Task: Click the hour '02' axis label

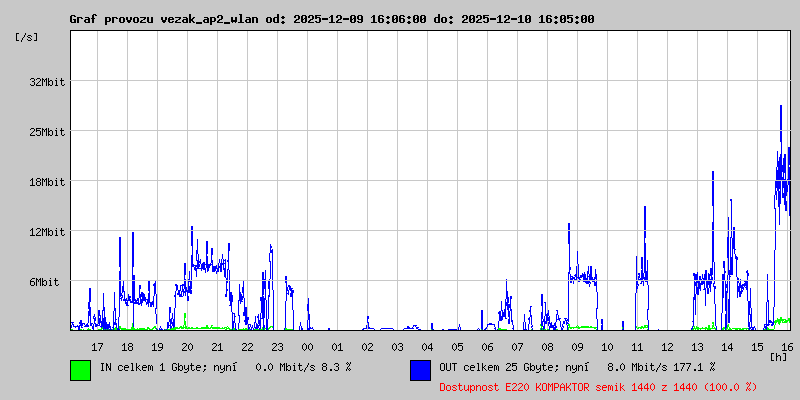Action: (367, 347)
